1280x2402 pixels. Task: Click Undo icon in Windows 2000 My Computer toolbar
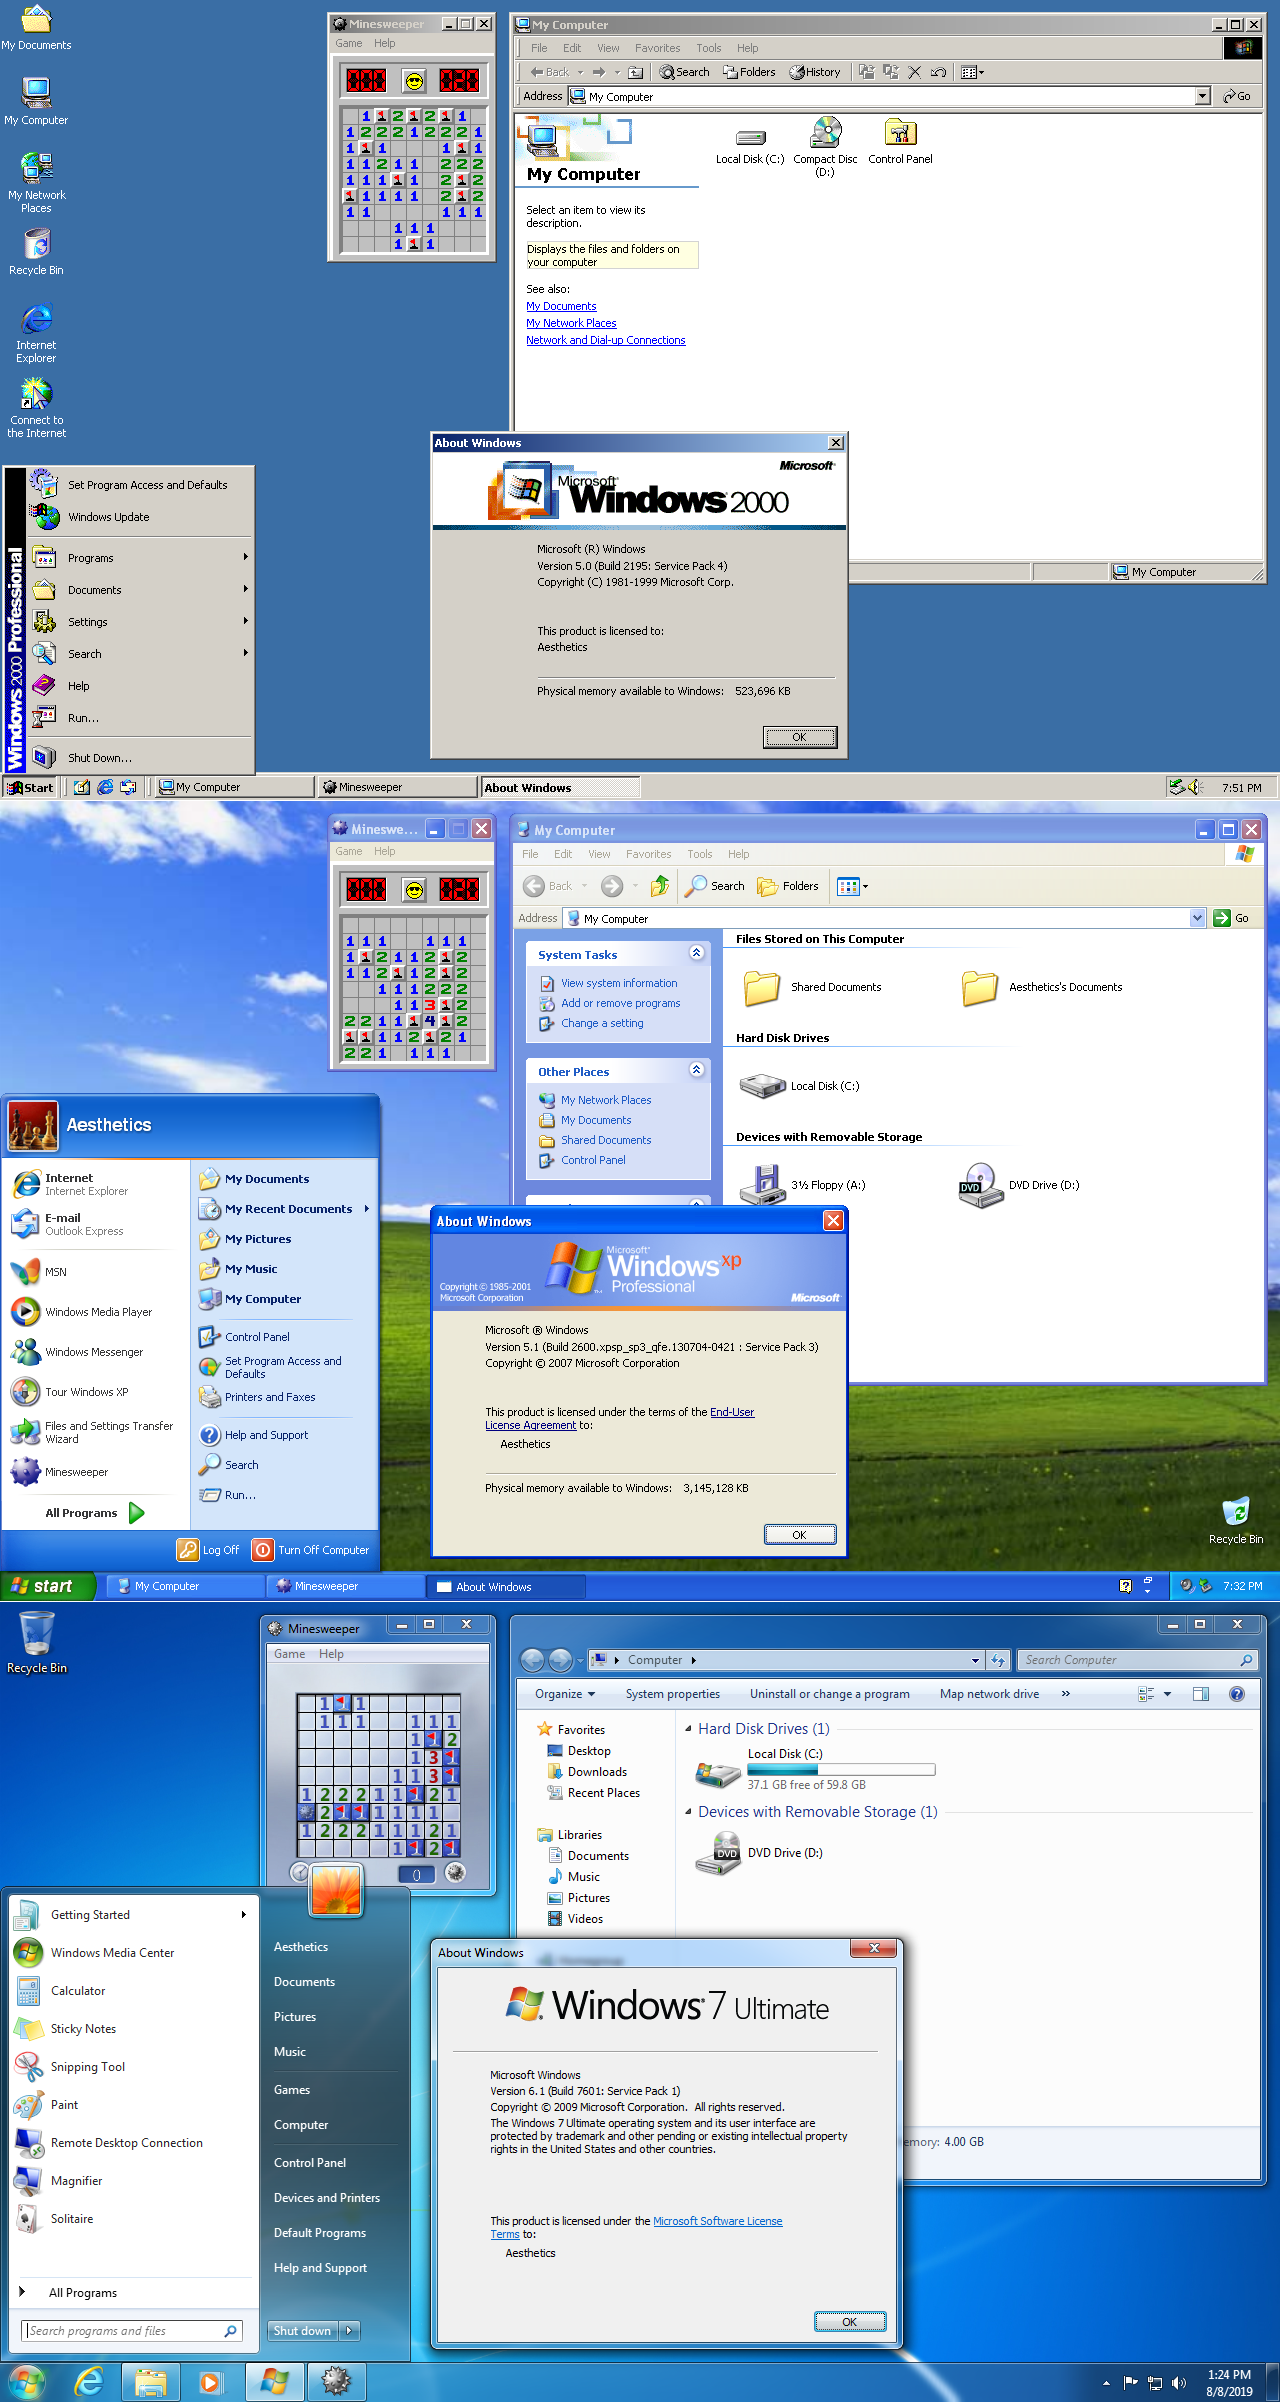pos(938,72)
